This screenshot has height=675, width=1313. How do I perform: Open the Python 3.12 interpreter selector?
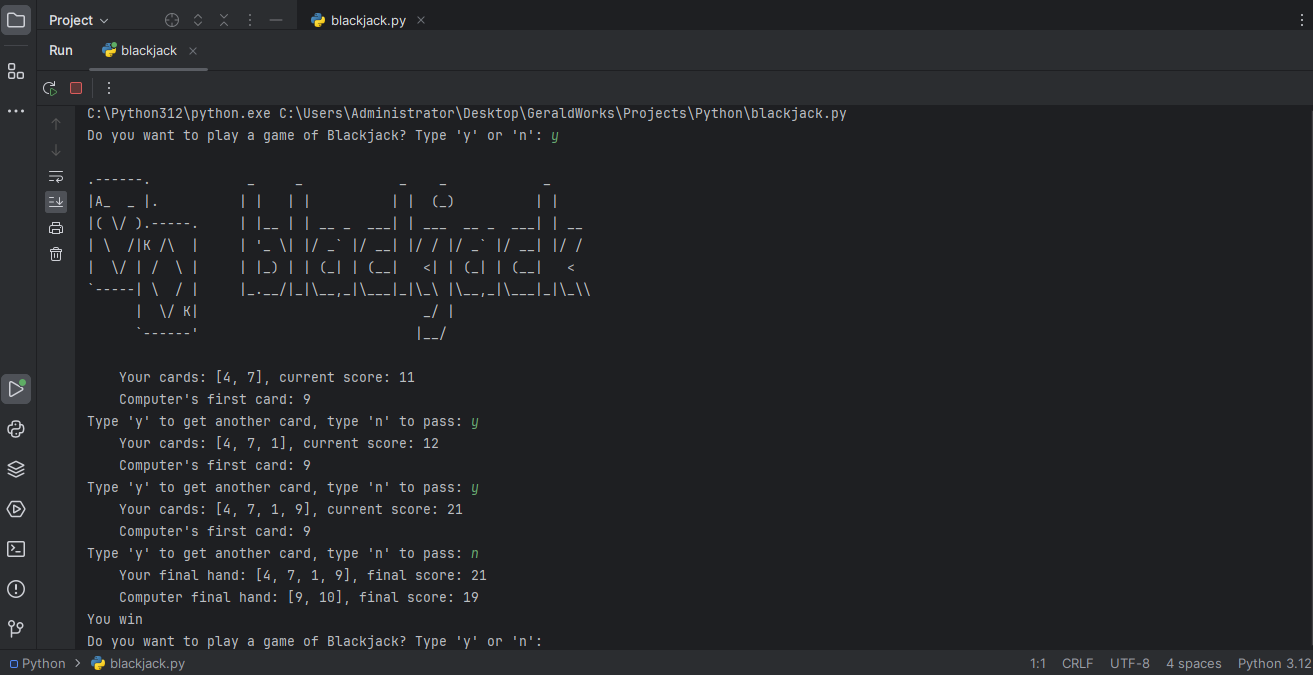(1273, 663)
